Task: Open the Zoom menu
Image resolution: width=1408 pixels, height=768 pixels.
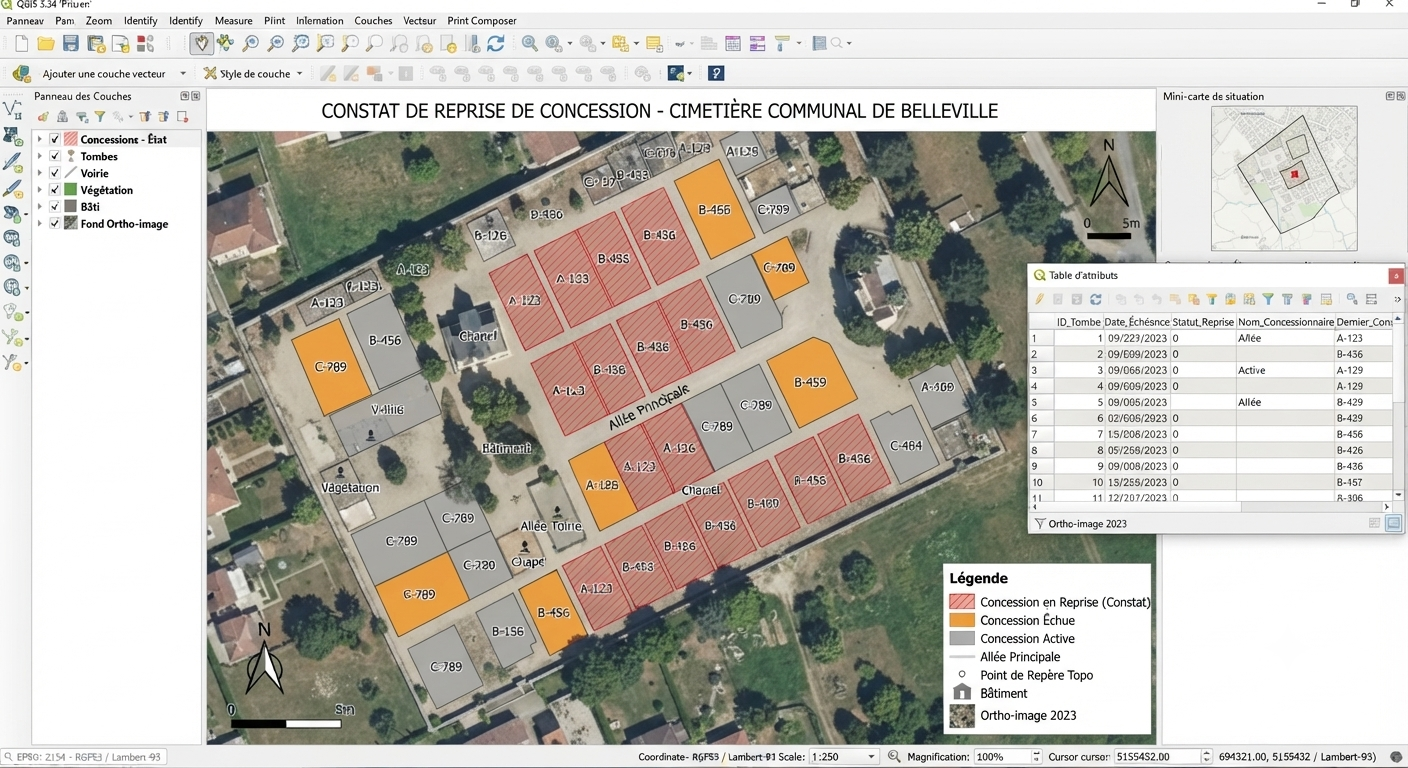Action: coord(98,20)
